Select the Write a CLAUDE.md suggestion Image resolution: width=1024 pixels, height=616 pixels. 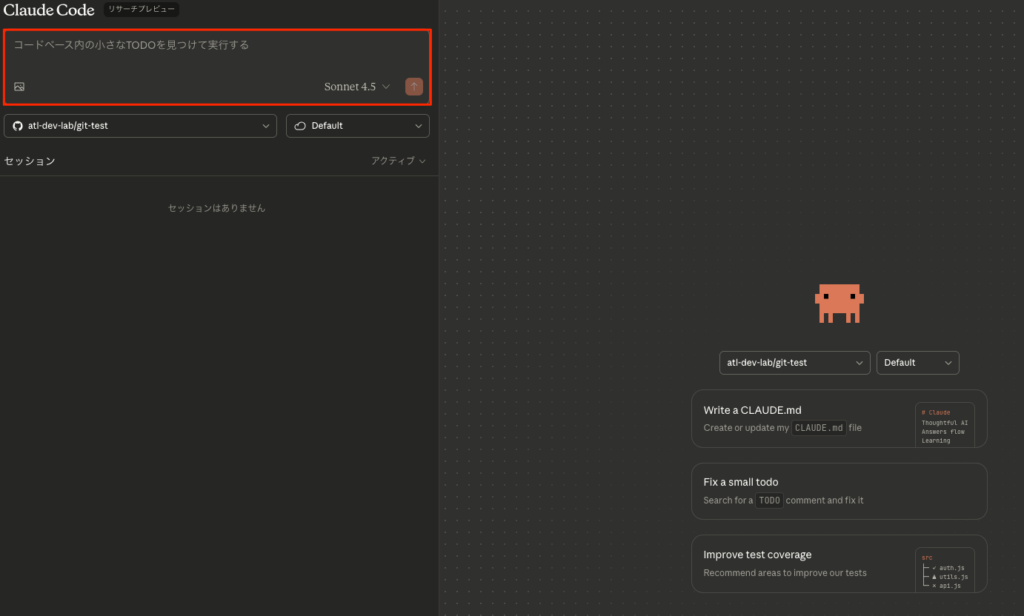pos(800,418)
